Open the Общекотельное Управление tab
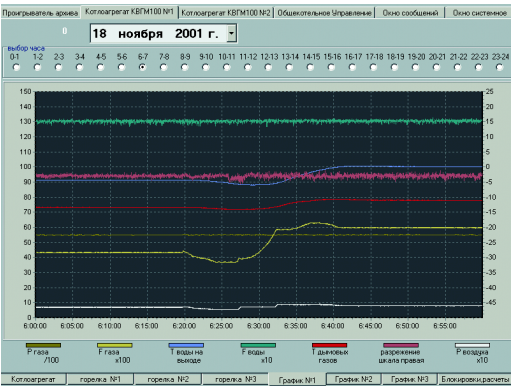Screen dimensions: 512x386 point(324,13)
